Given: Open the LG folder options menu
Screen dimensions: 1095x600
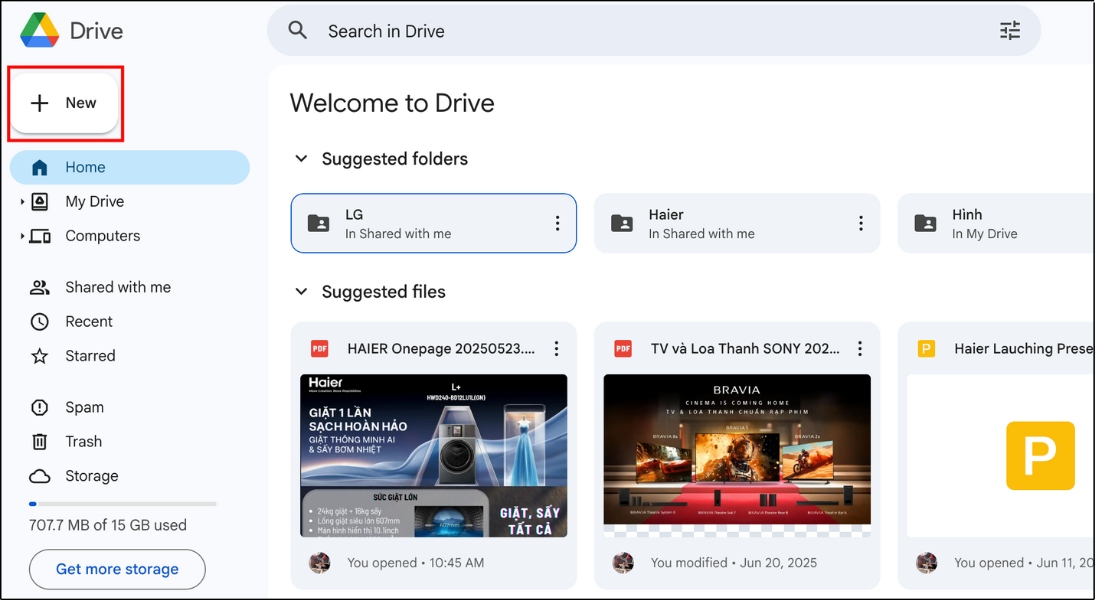Looking at the screenshot, I should pos(557,223).
